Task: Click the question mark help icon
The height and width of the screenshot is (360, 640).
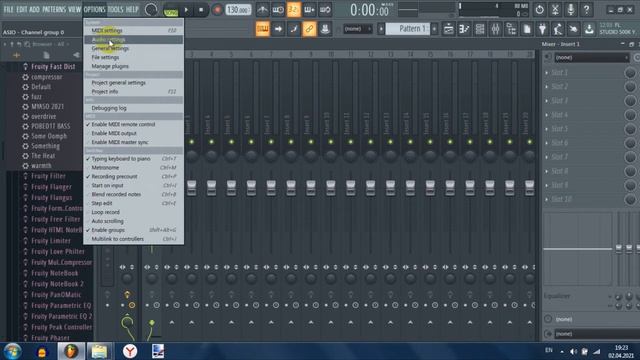Action: click(x=587, y=9)
